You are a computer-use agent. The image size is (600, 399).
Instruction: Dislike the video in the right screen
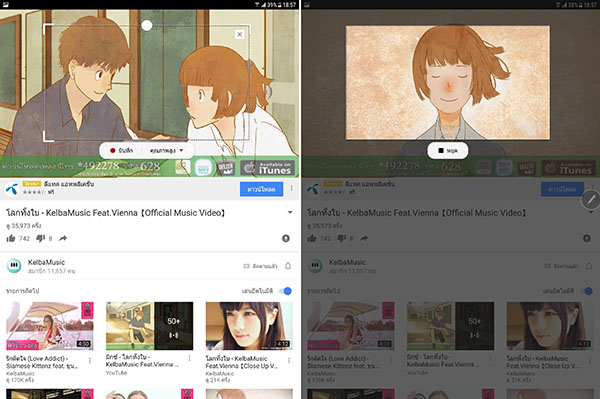(342, 238)
